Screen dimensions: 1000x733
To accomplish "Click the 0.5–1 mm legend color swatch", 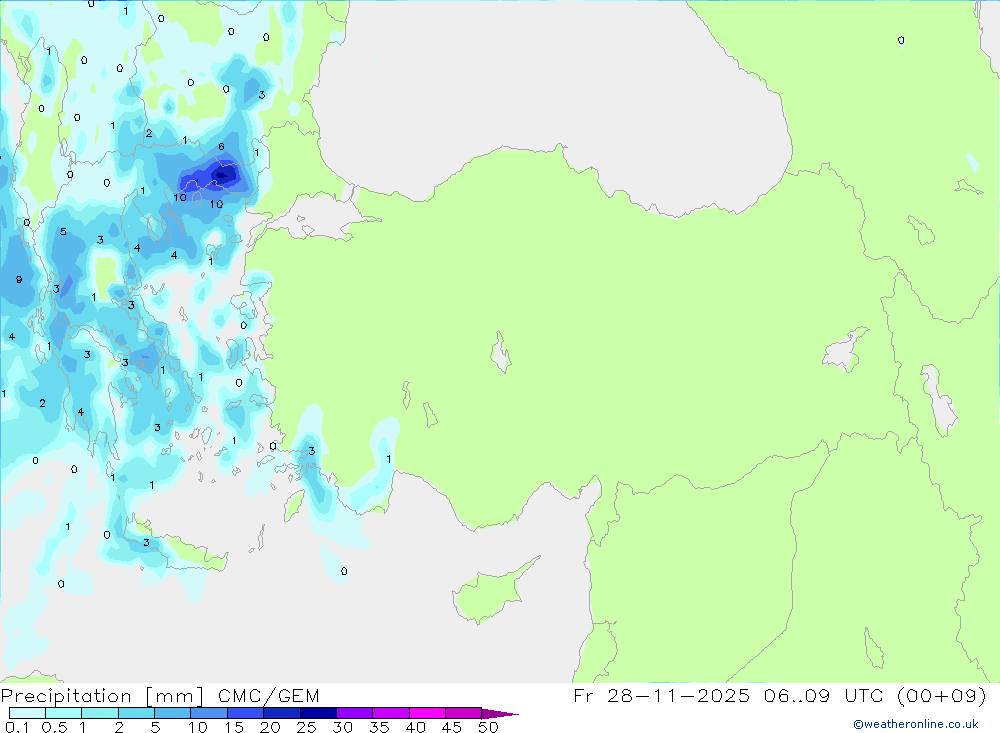I will tap(64, 713).
